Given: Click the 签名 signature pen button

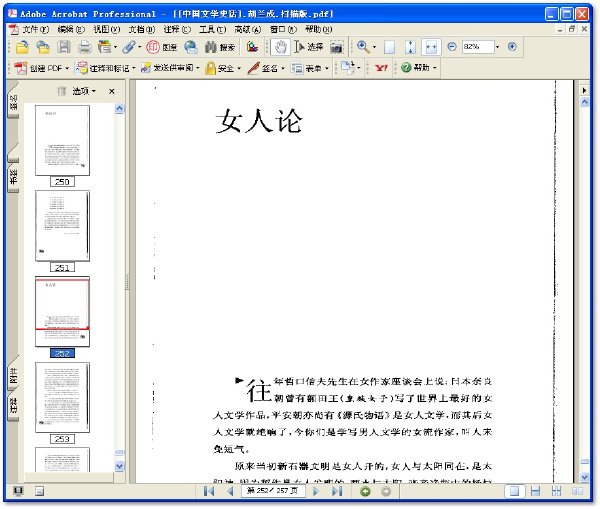Looking at the screenshot, I should click(x=262, y=68).
